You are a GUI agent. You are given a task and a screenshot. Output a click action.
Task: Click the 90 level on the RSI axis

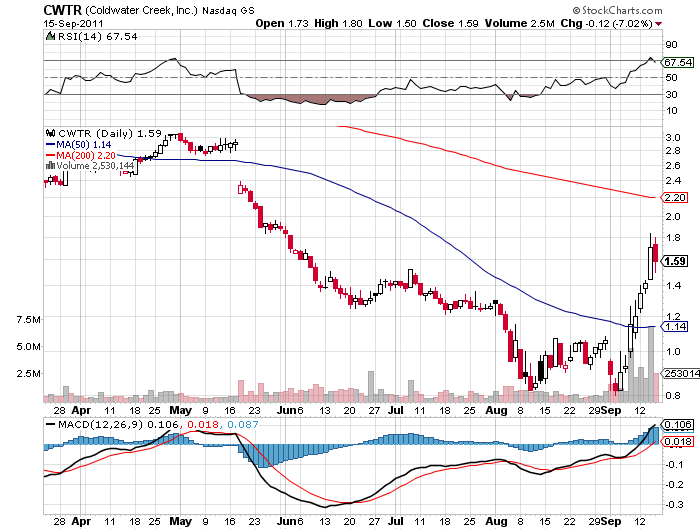(671, 44)
